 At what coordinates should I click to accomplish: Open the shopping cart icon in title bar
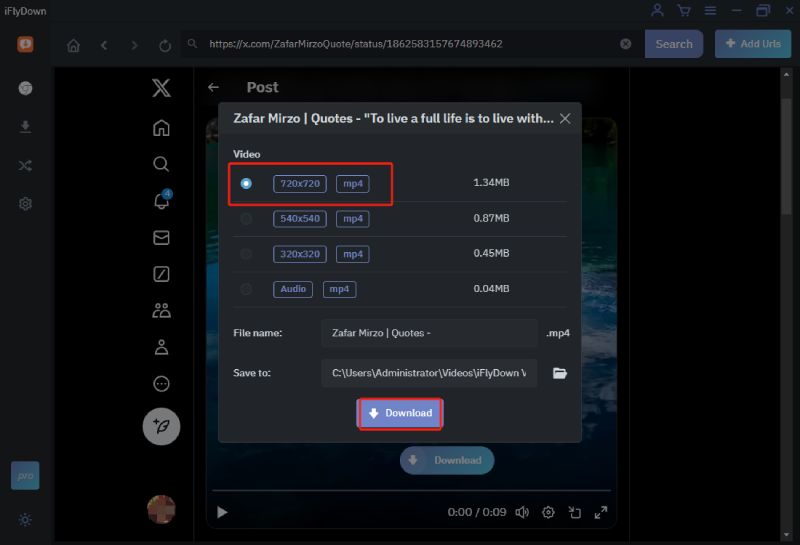[684, 10]
